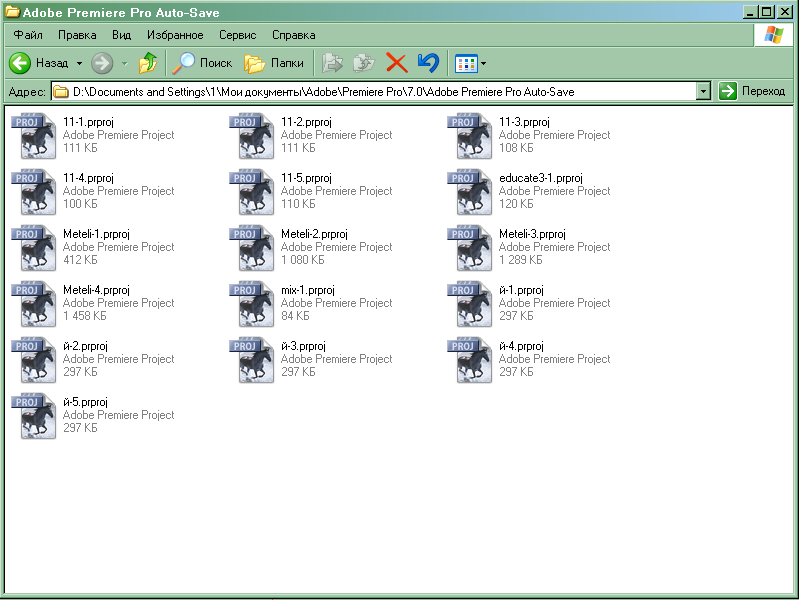The image size is (799, 600).
Task: Click file name text 11-3.prproj
Action: [x=524, y=122]
